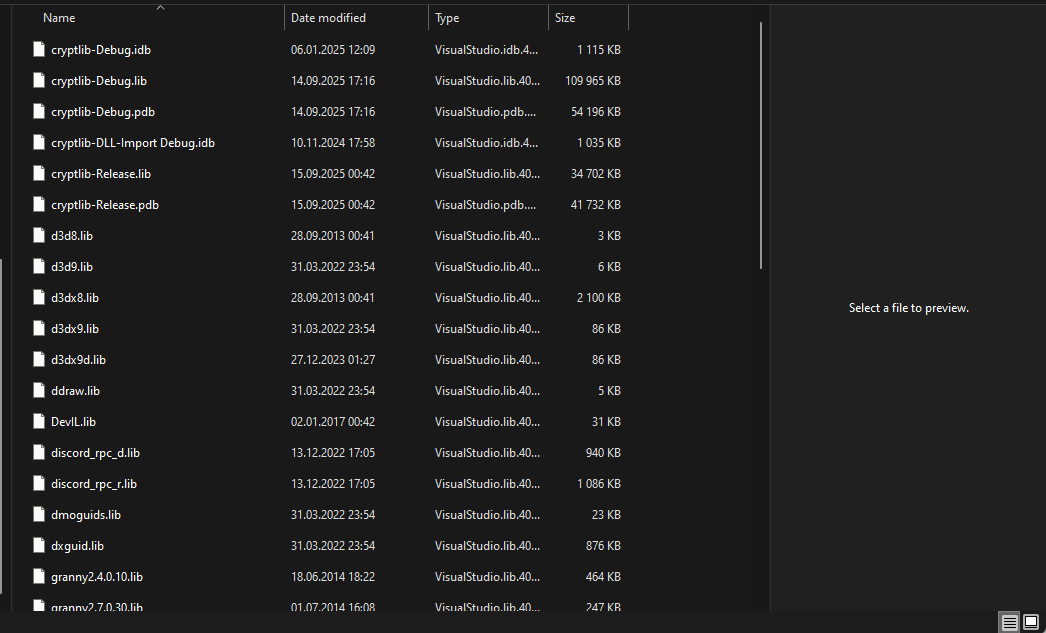Select cryptlib-DLL-Import Debug.idb file
The width and height of the screenshot is (1046, 633).
tap(132, 142)
